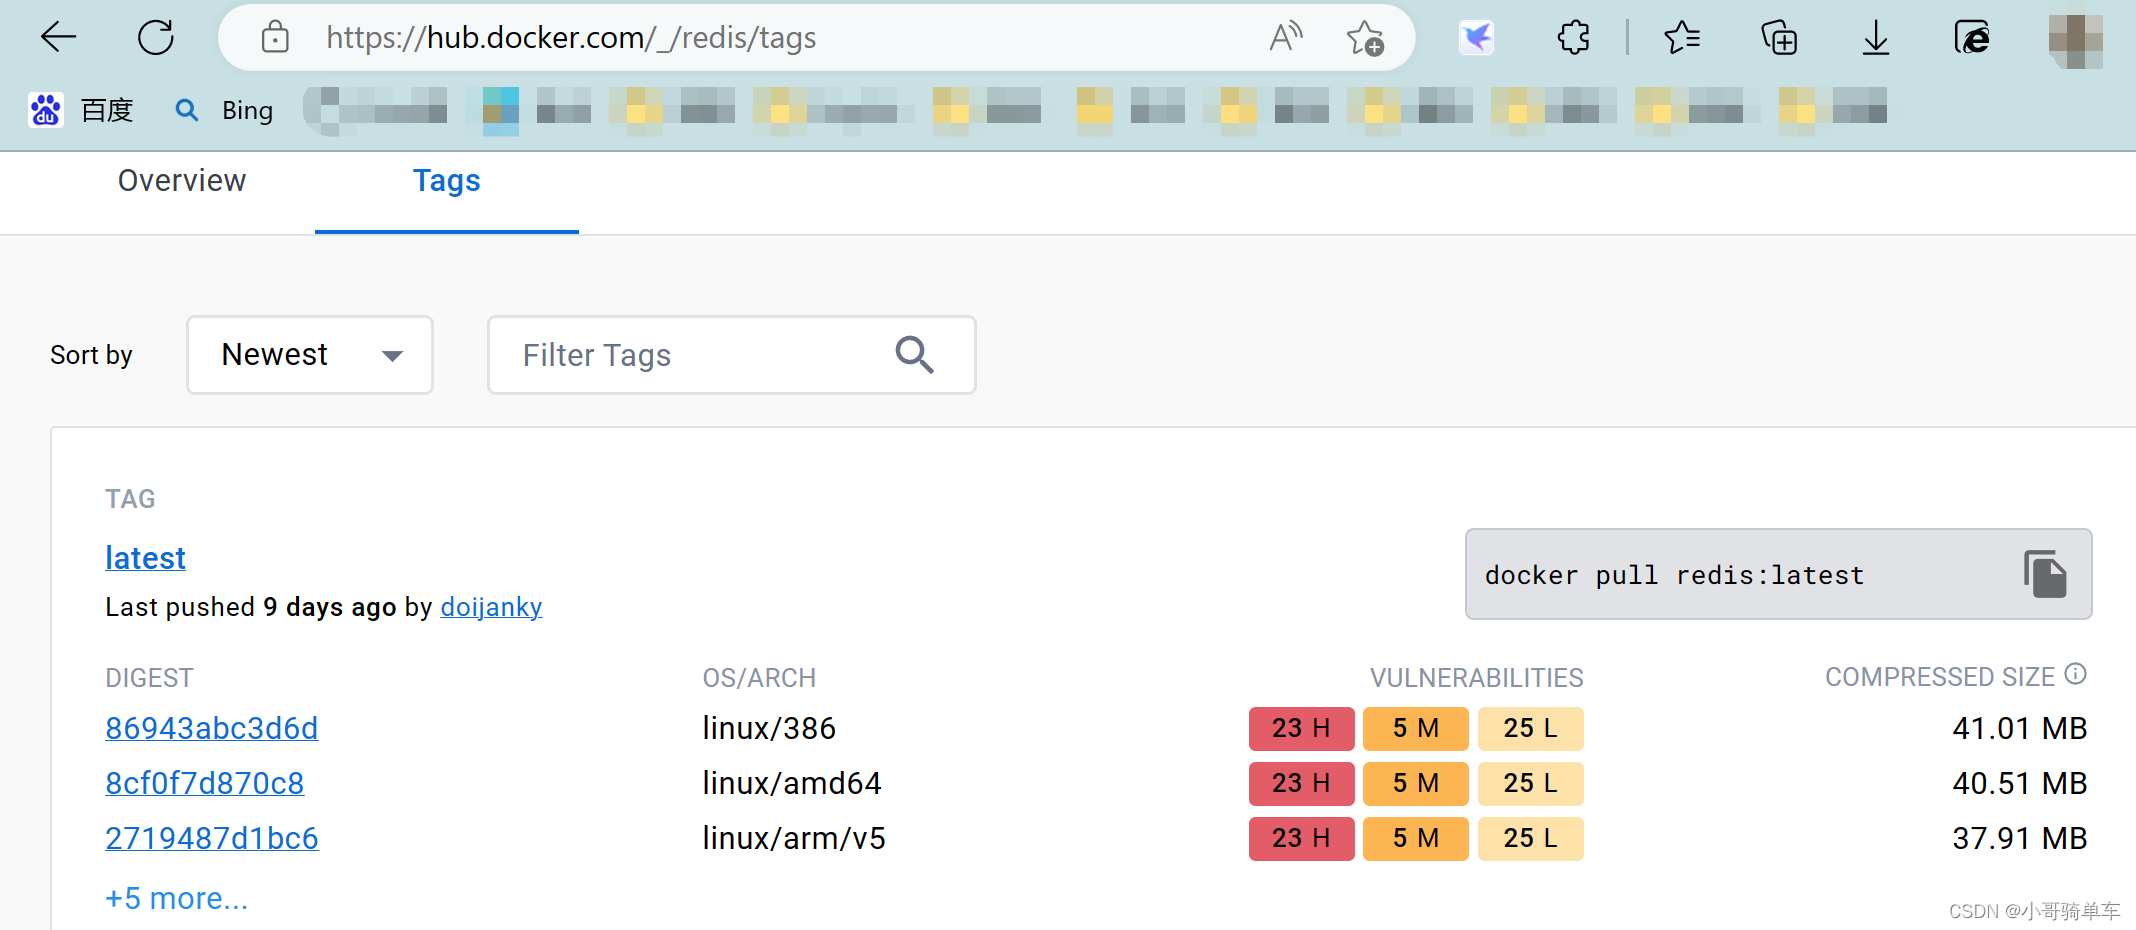The width and height of the screenshot is (2136, 930).
Task: Open the blue bird extension icon
Action: click(1477, 38)
